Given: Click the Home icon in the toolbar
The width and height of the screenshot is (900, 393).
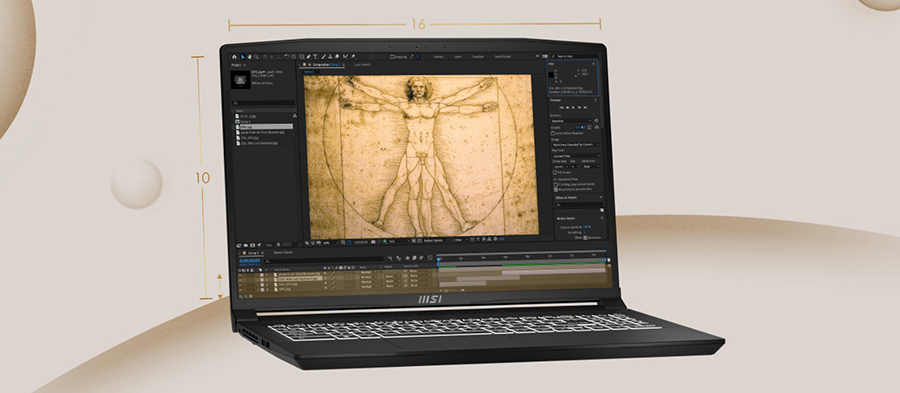Looking at the screenshot, I should [x=234, y=57].
